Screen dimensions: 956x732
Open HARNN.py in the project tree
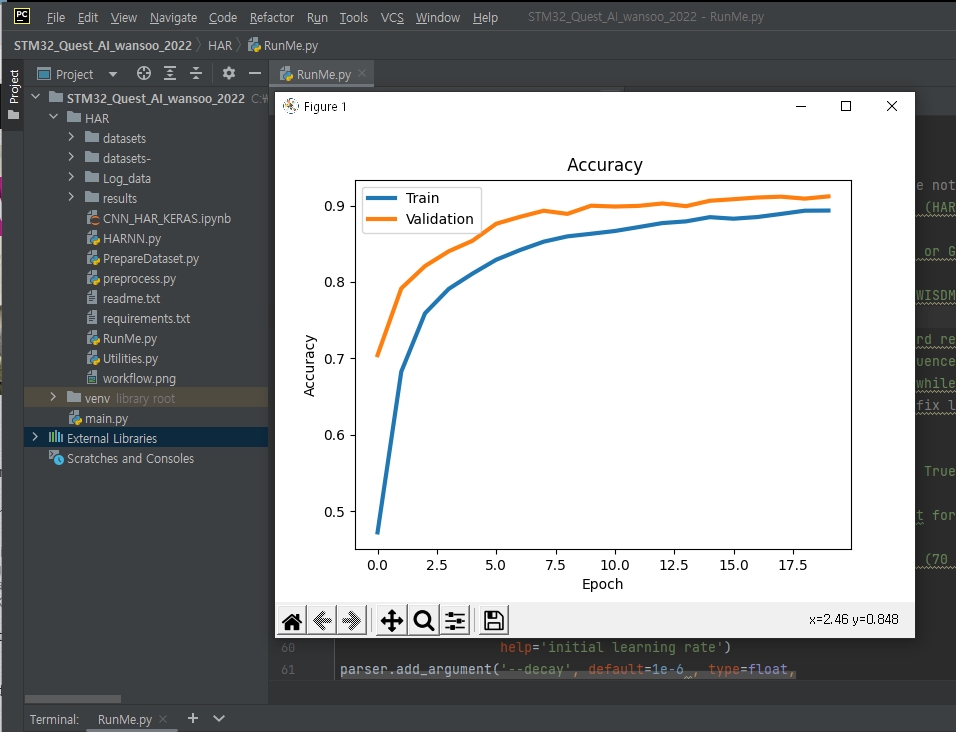click(132, 238)
